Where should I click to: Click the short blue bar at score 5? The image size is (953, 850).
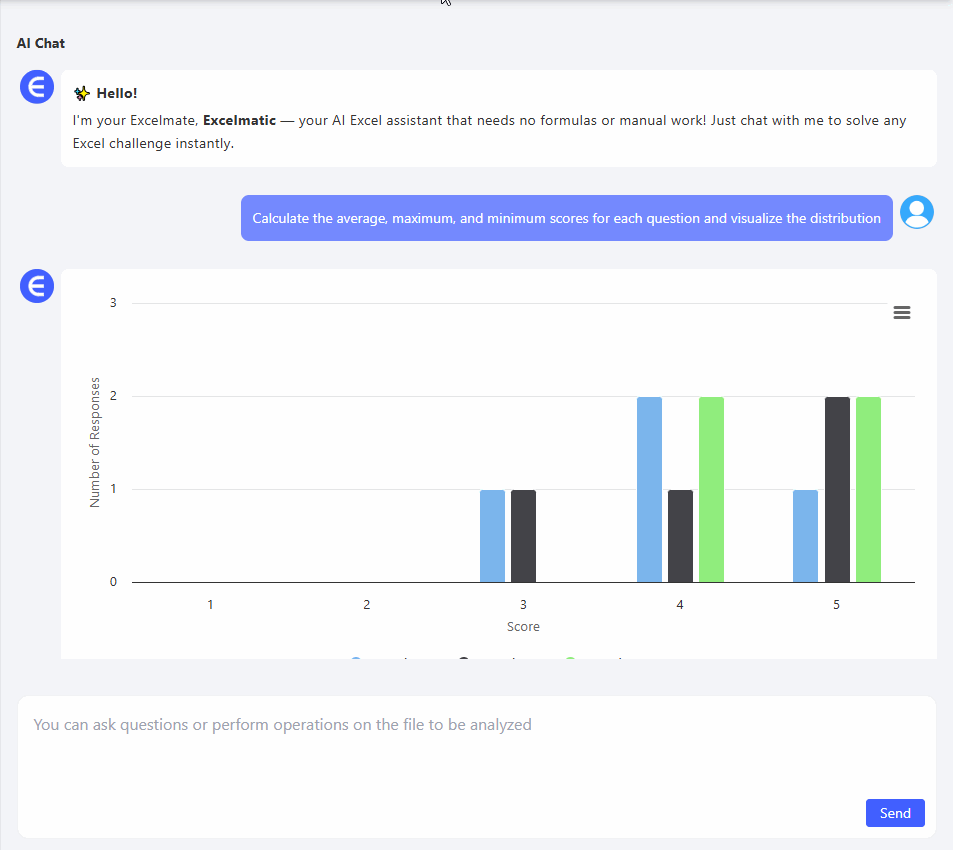805,536
